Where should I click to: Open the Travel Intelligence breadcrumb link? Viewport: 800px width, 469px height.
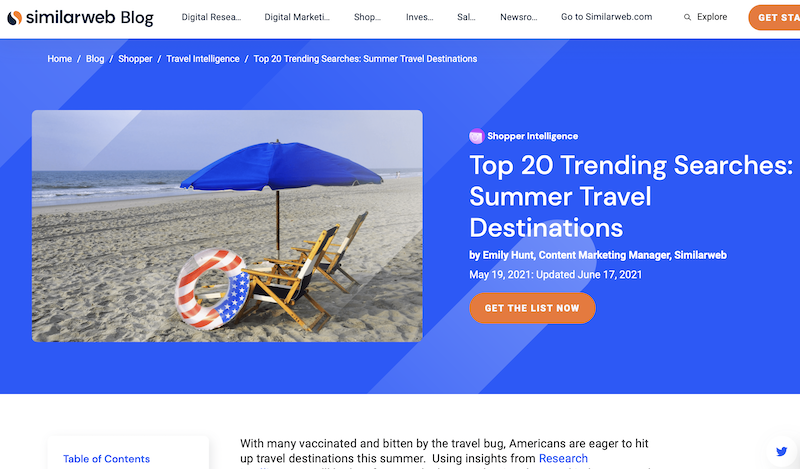[203, 59]
